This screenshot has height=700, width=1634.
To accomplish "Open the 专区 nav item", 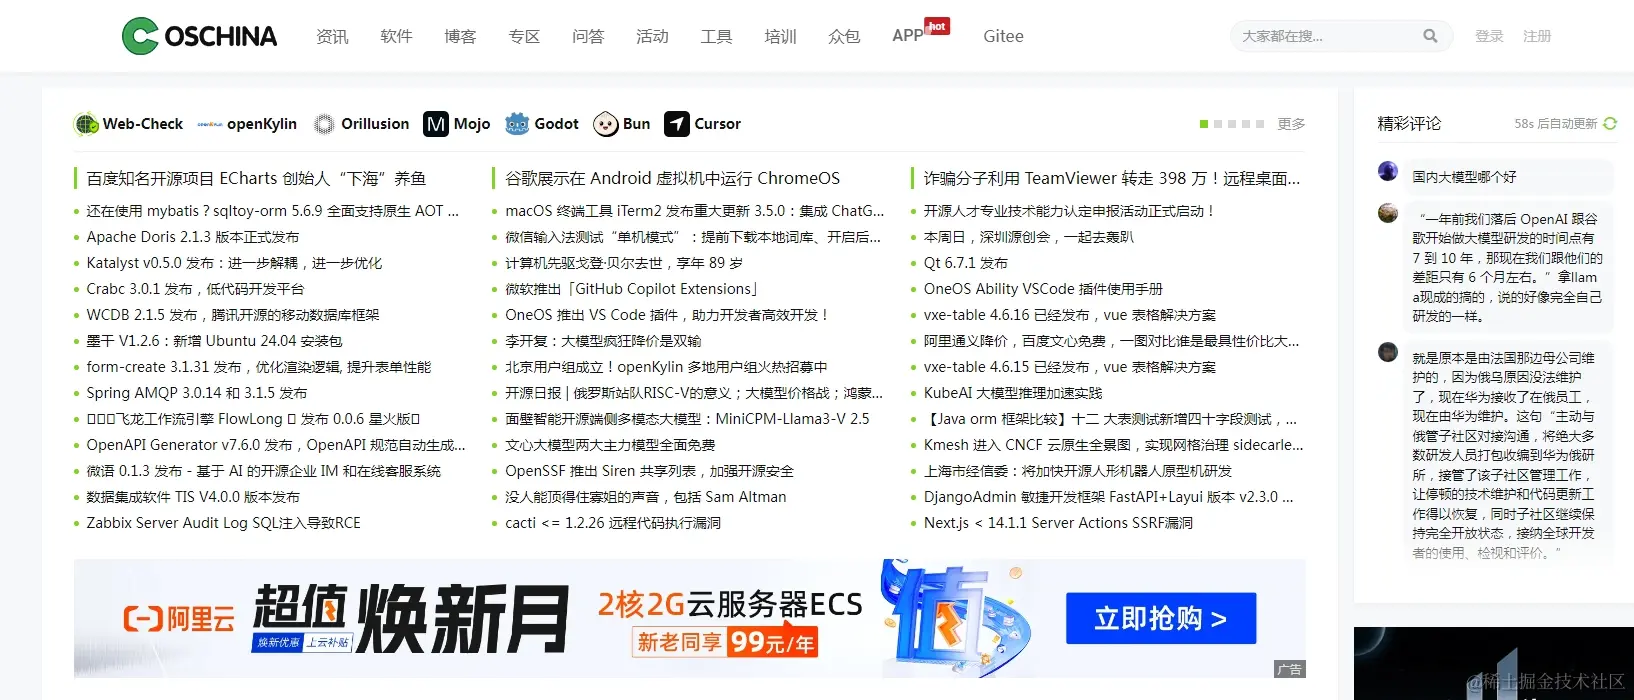I will click(x=524, y=36).
